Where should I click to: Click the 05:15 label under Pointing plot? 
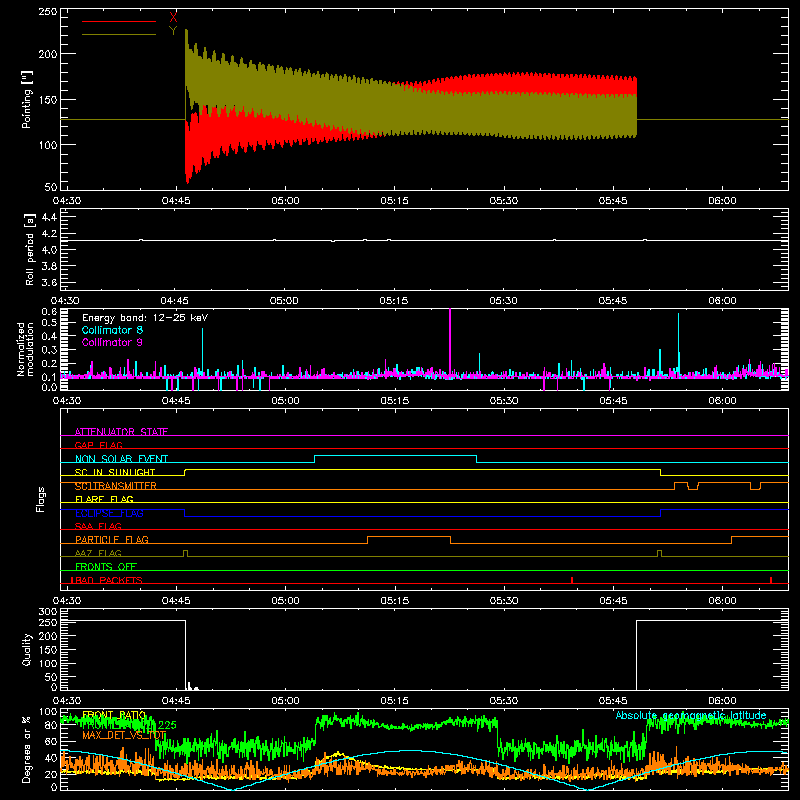point(394,201)
